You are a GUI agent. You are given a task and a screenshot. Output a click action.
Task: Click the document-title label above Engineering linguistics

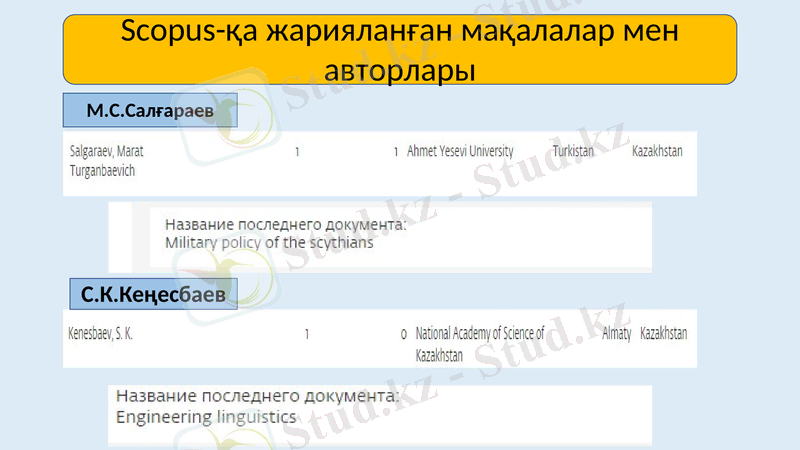point(258,396)
